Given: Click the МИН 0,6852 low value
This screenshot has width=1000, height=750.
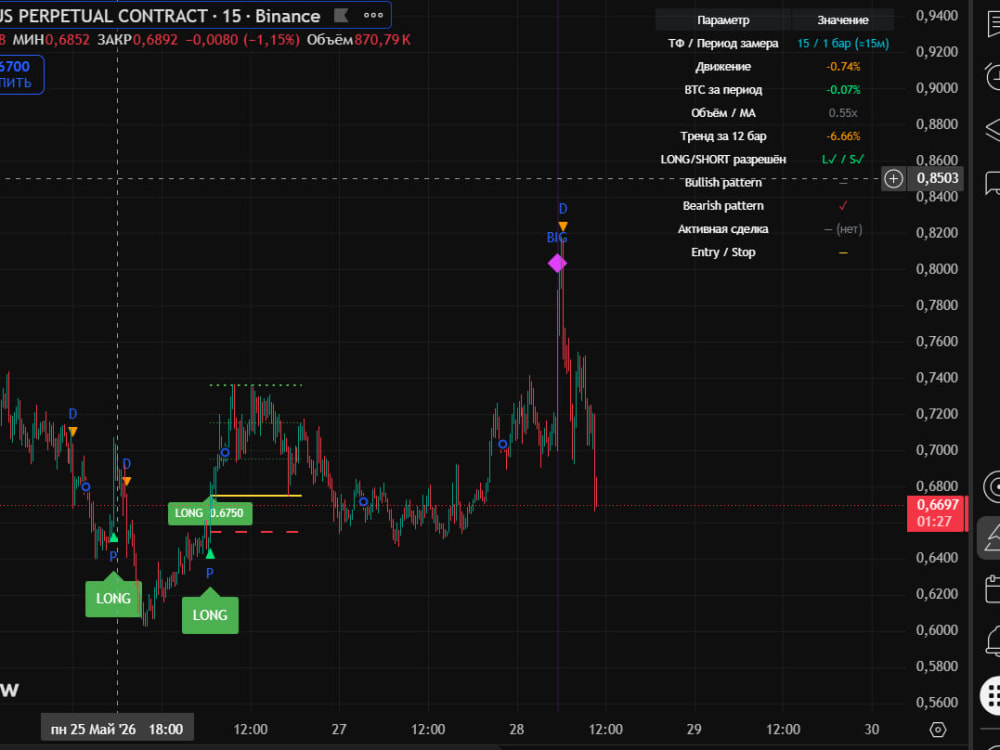Looking at the screenshot, I should (x=51, y=40).
